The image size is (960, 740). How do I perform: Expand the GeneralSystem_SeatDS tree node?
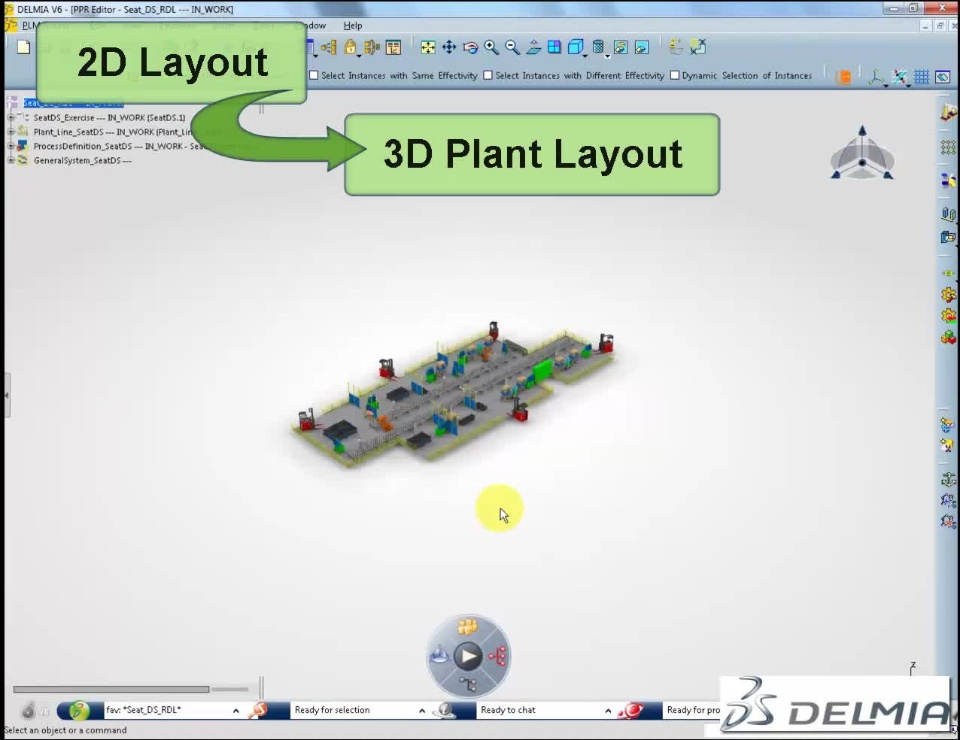(10, 160)
